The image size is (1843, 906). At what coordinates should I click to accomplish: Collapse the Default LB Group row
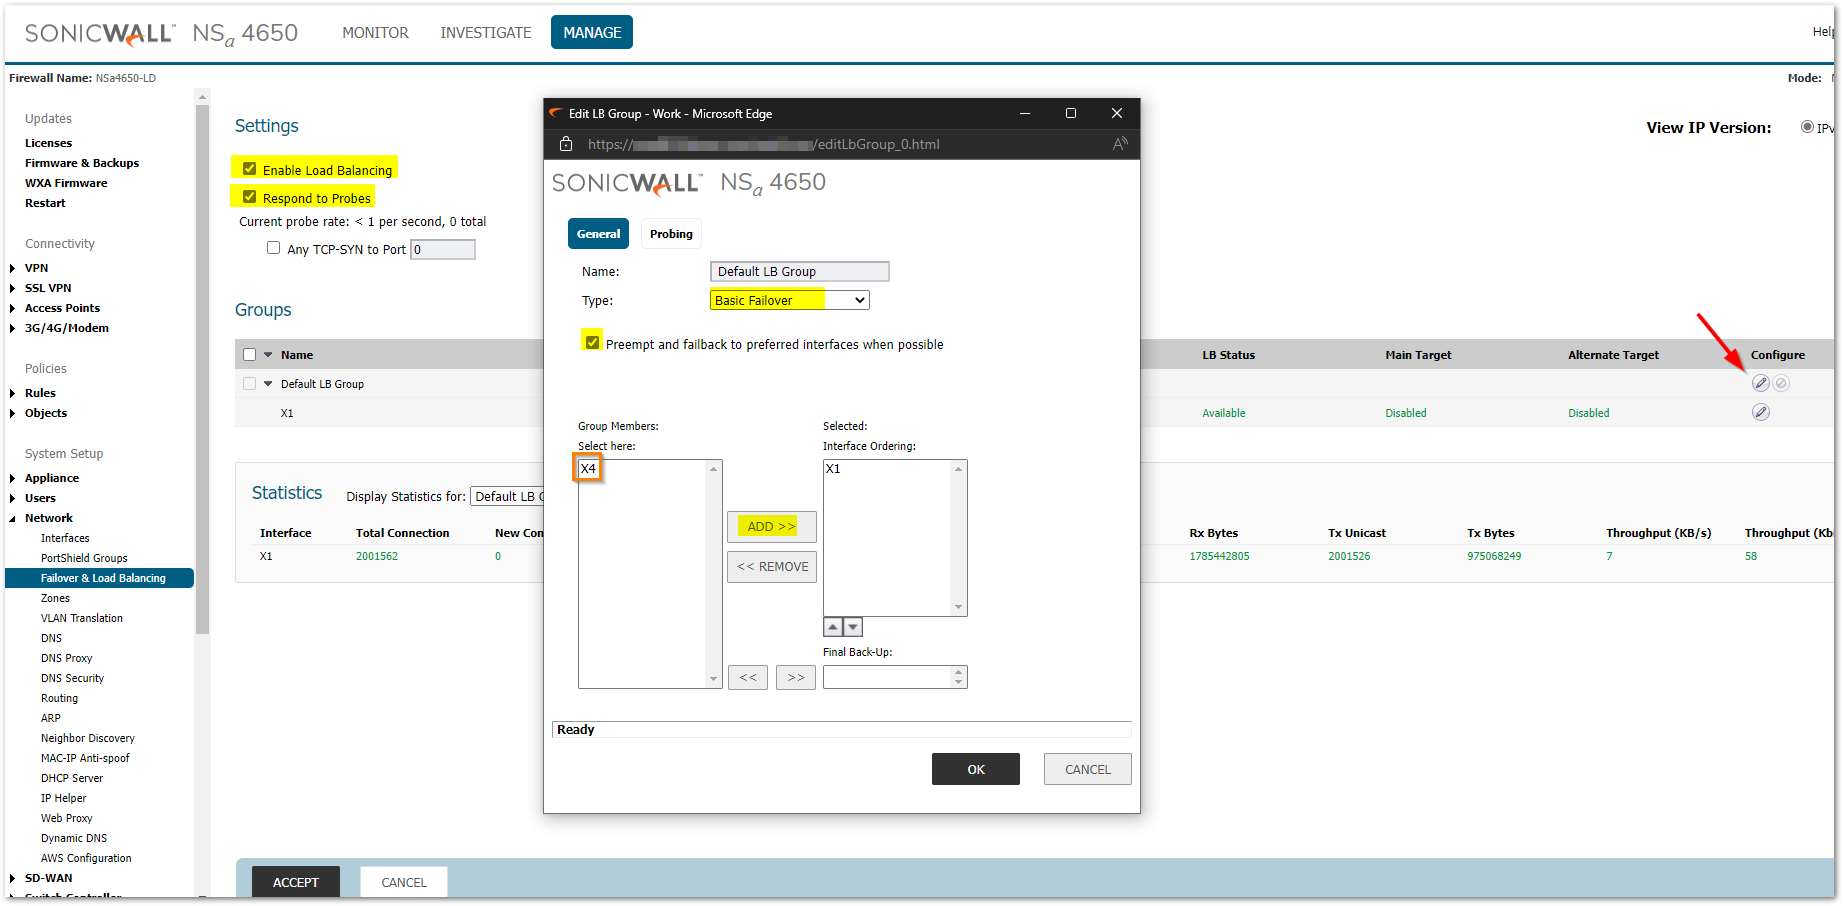click(268, 383)
